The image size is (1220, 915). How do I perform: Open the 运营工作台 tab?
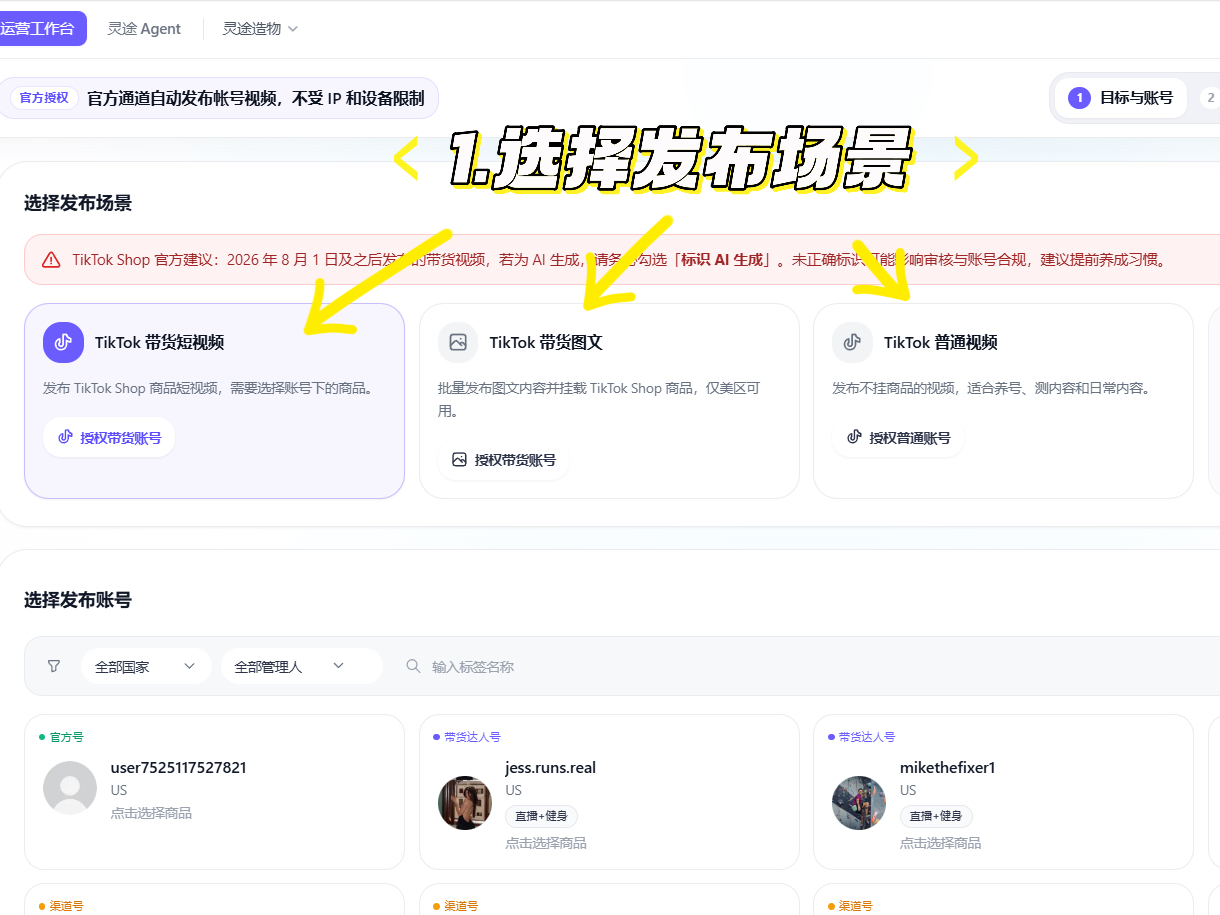40,28
